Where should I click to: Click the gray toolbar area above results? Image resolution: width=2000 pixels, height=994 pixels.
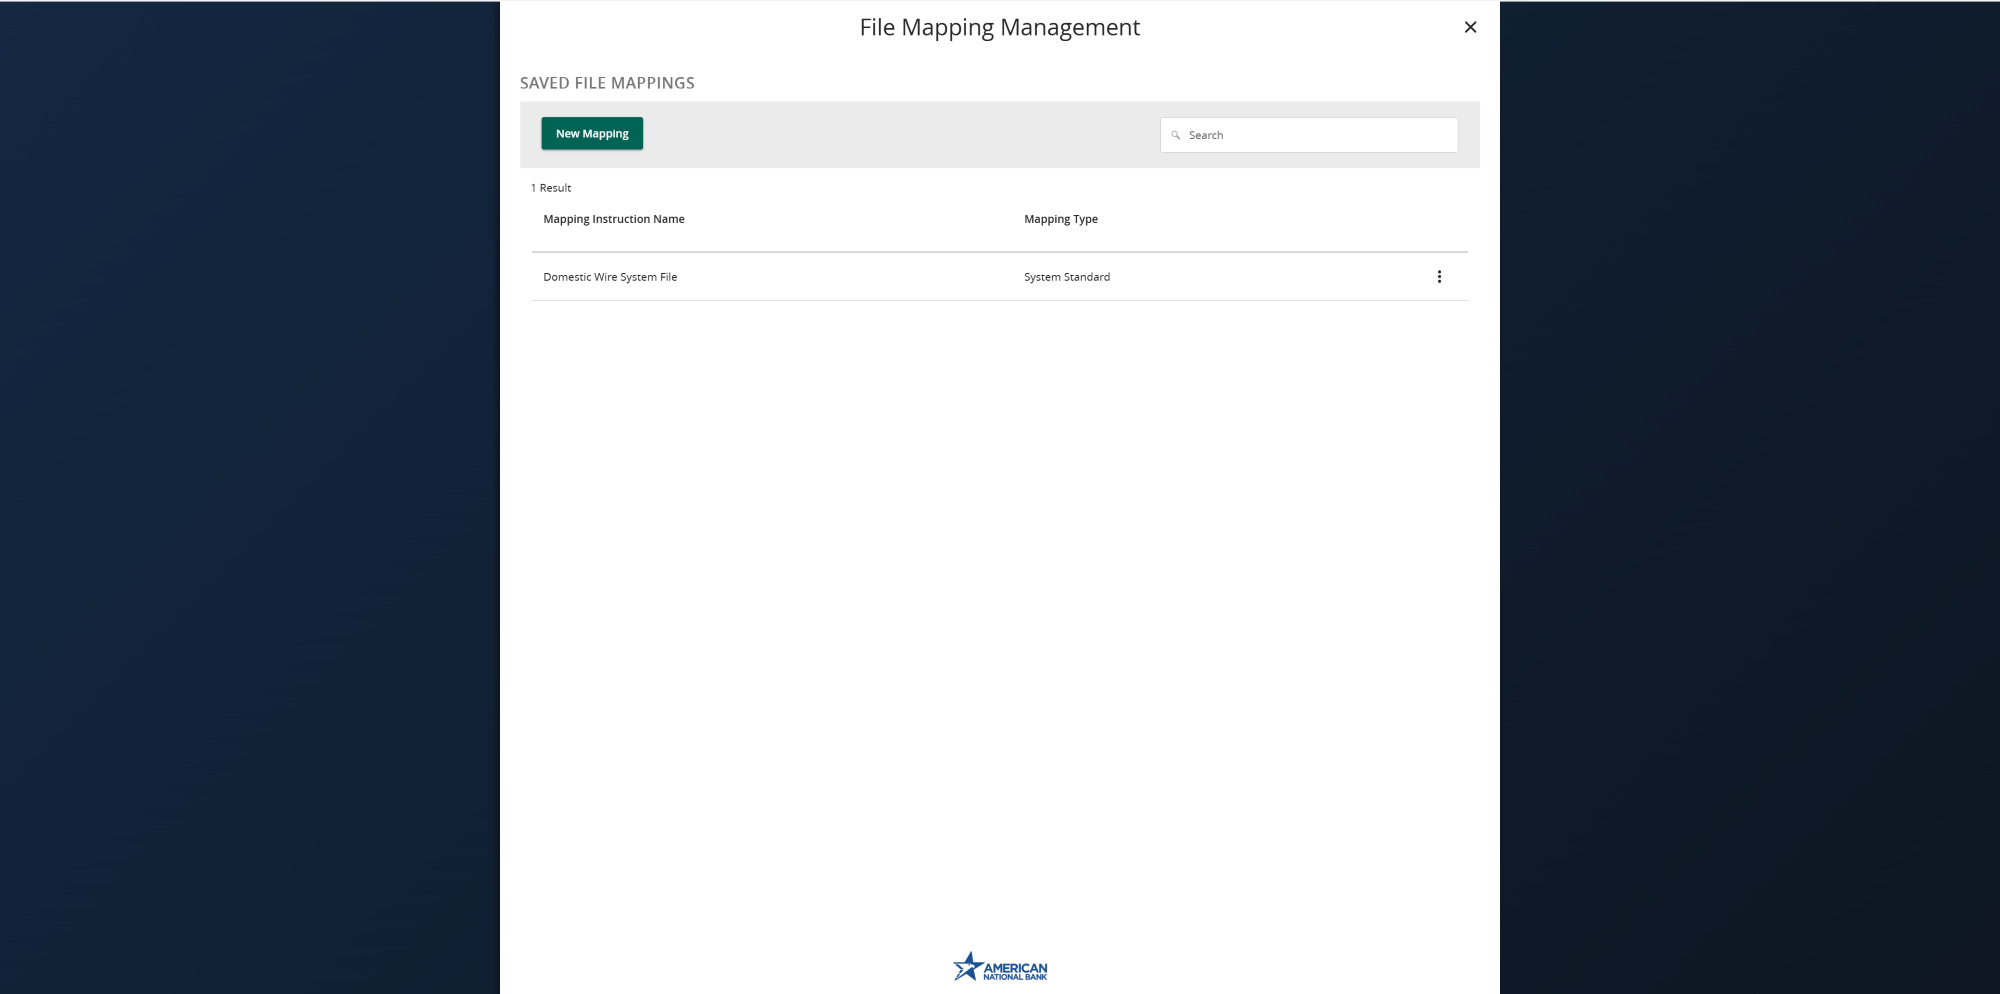click(x=900, y=133)
